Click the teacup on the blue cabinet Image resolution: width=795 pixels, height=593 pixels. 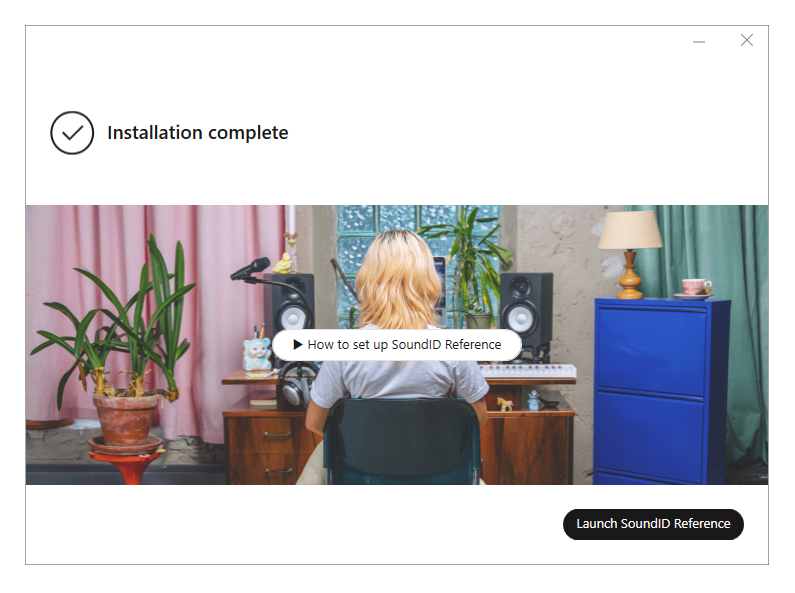pos(695,287)
